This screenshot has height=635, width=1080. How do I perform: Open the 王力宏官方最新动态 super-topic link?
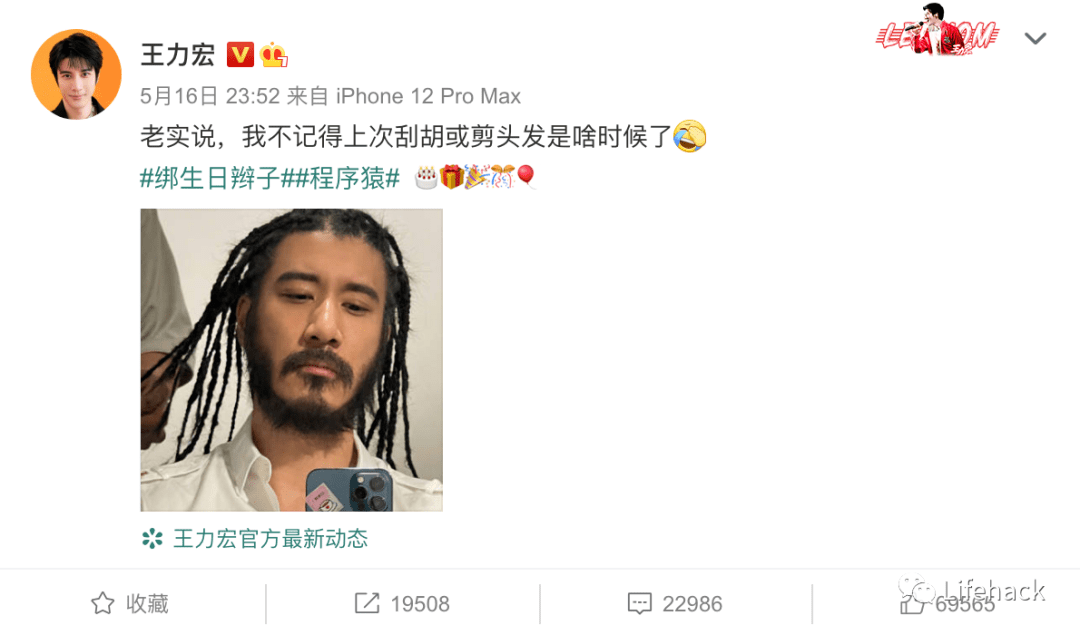pyautogui.click(x=270, y=539)
